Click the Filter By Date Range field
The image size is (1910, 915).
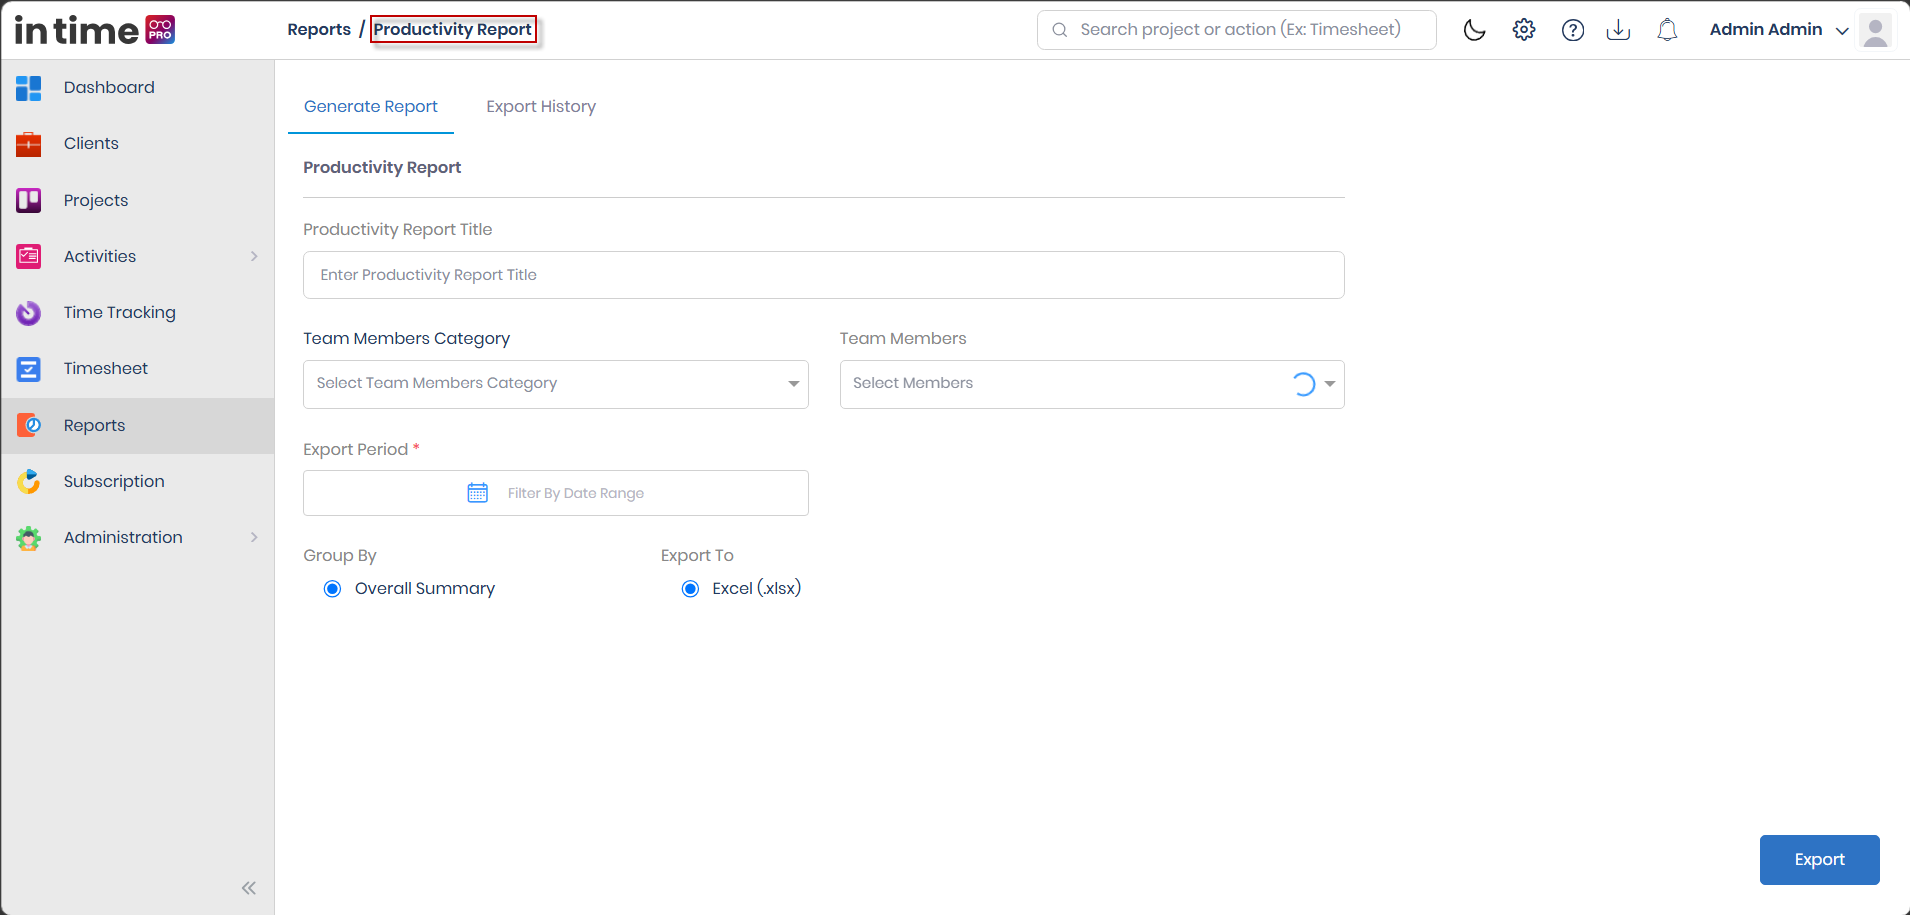(556, 493)
